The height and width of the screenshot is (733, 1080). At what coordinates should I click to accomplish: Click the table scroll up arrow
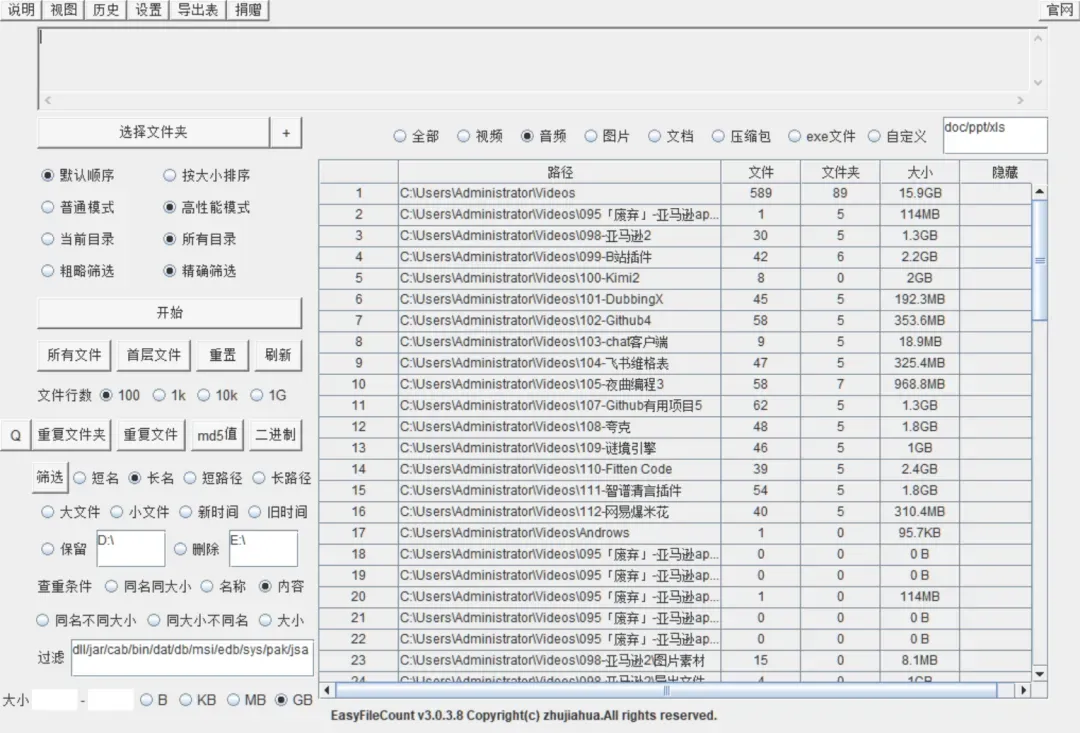point(1039,191)
